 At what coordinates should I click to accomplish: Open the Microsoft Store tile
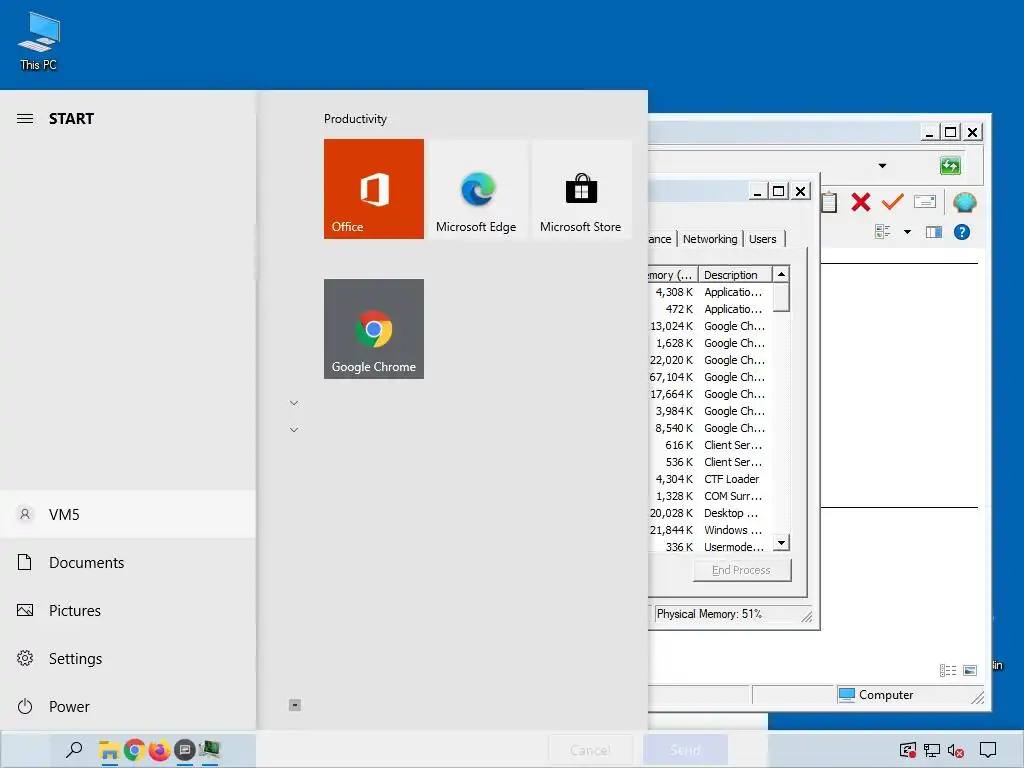(581, 189)
